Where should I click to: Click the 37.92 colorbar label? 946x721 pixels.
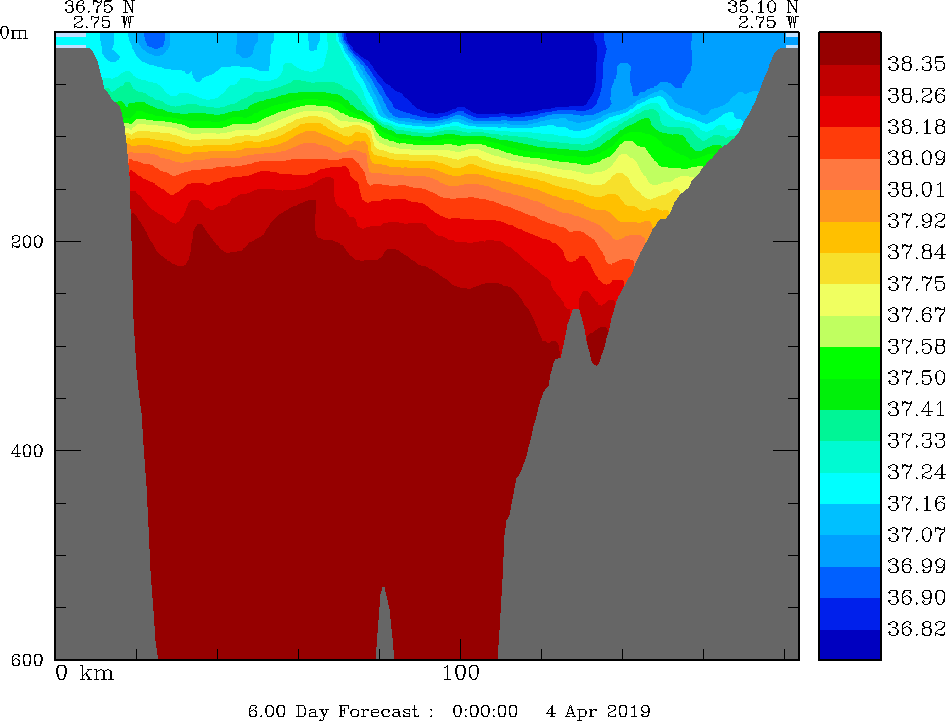click(916, 221)
